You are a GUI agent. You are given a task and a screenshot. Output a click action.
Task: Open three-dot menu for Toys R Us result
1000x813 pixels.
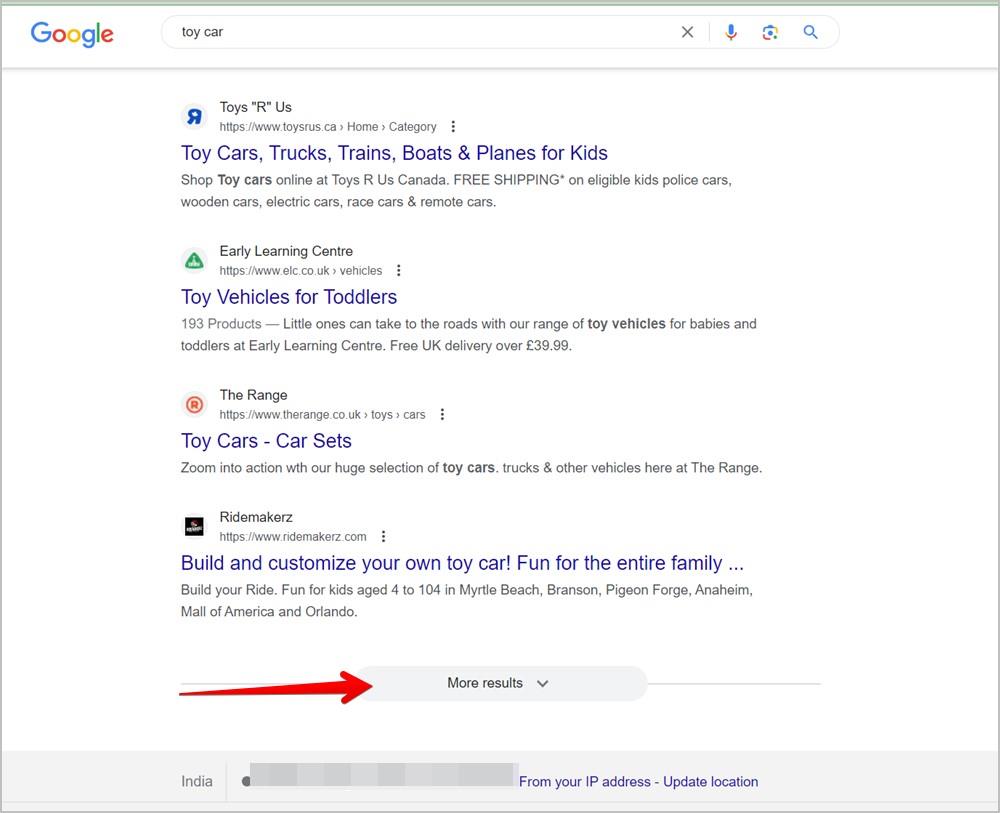453,126
